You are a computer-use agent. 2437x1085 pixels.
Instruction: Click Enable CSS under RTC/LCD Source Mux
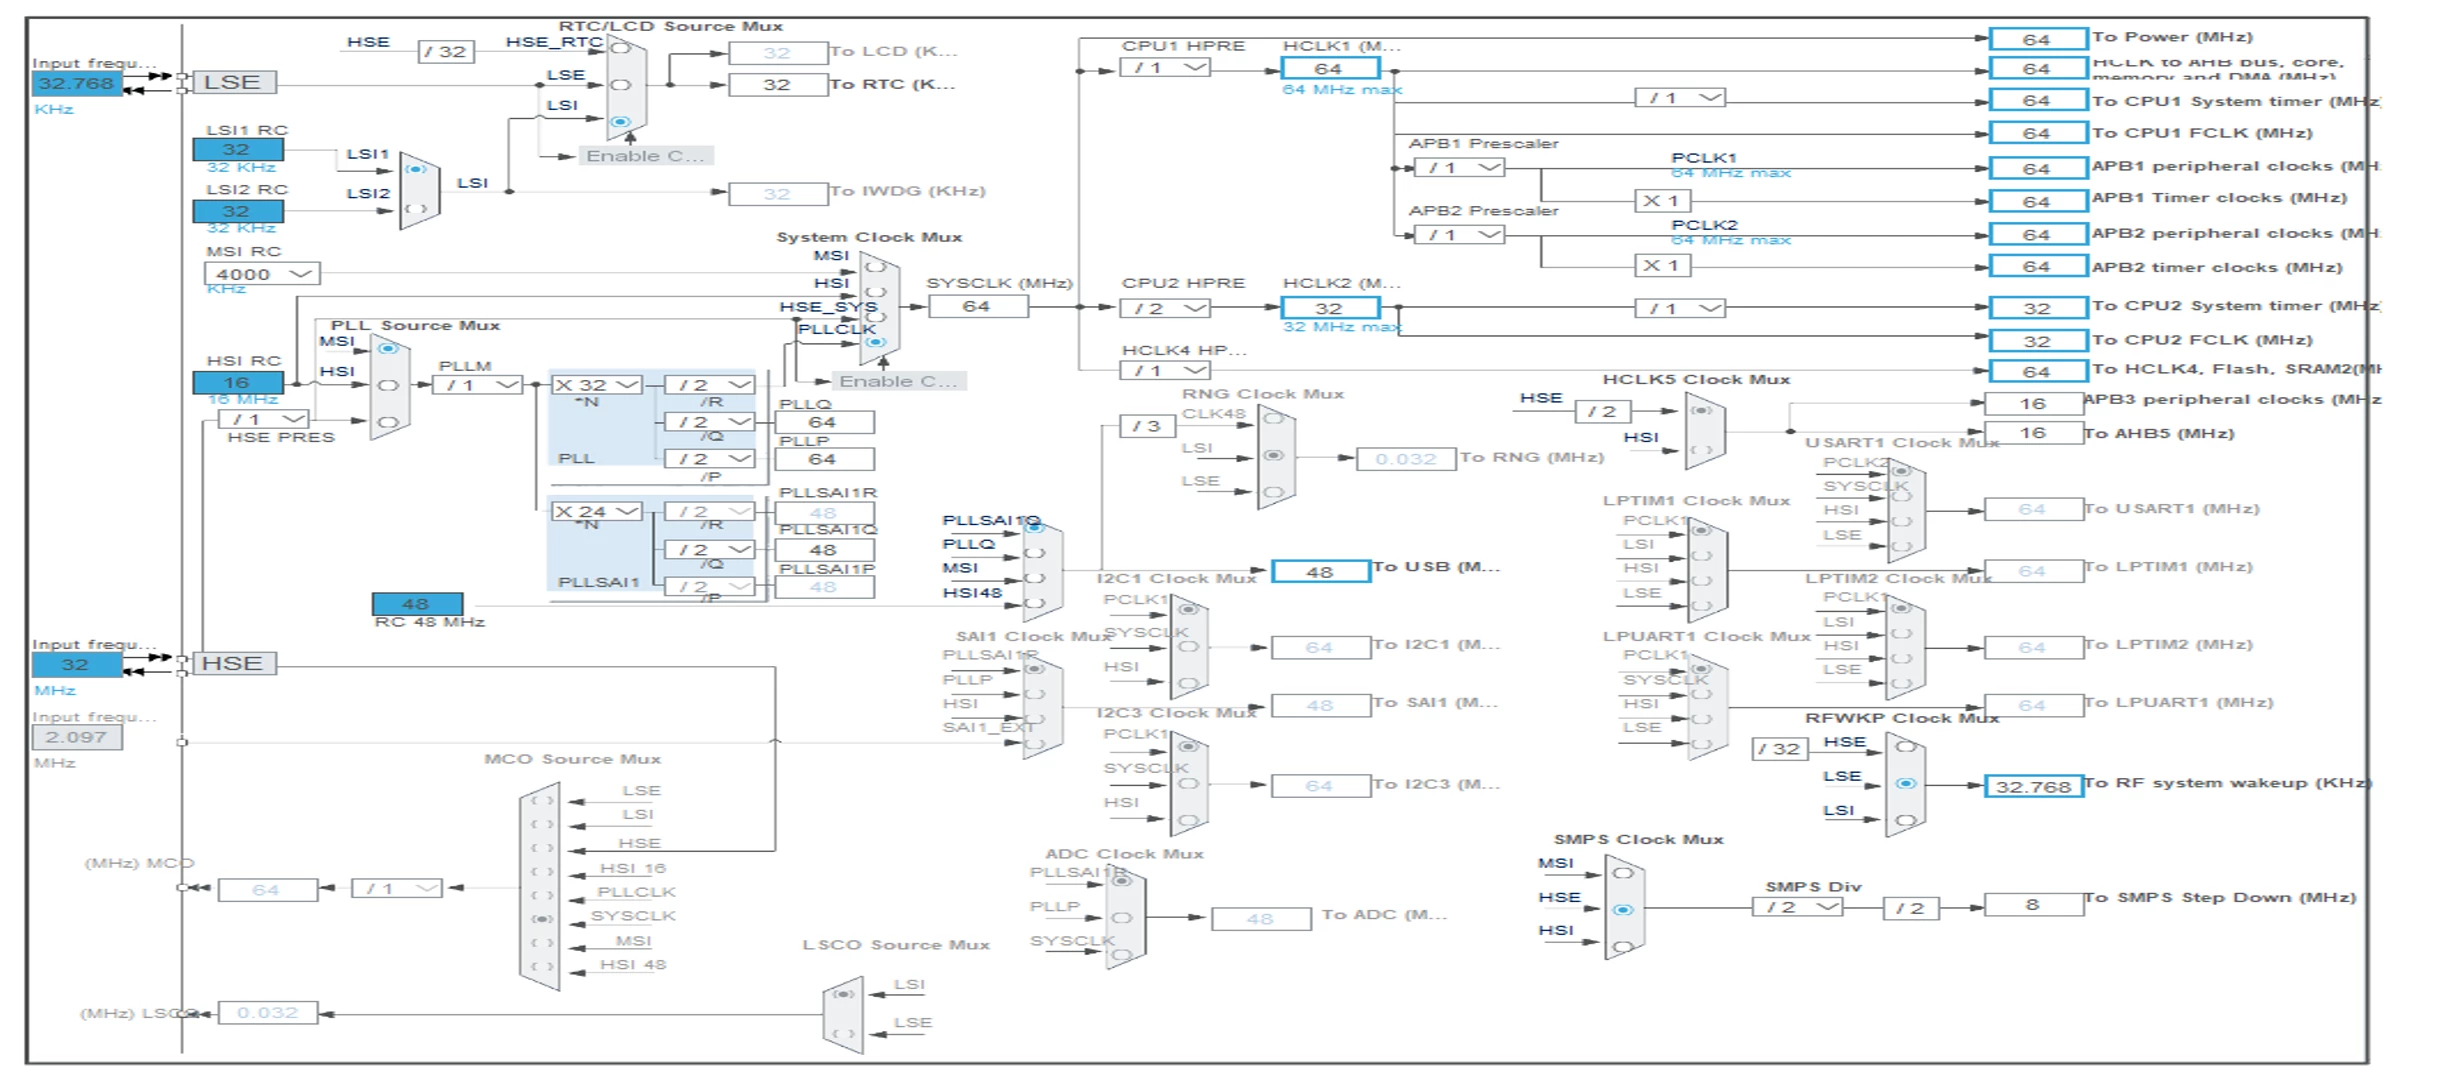coord(644,156)
